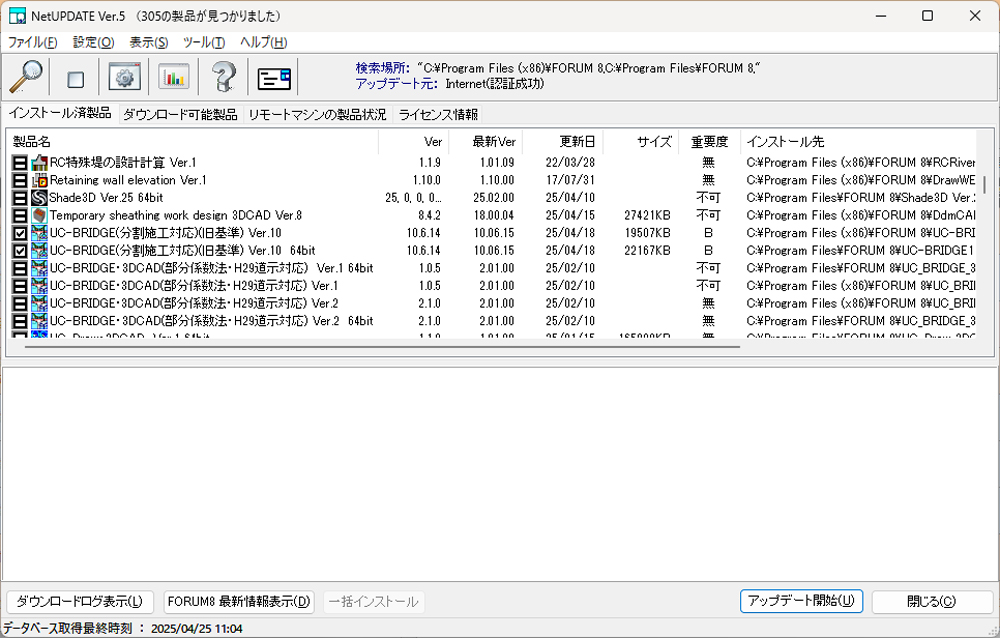The width and height of the screenshot is (1000, 638).
Task: Start updating with アップデート開始(U)
Action: [x=801, y=600]
